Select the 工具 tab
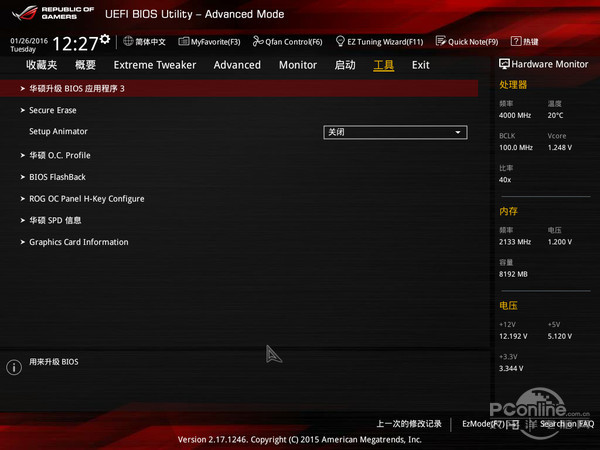600x450 pixels. click(383, 65)
